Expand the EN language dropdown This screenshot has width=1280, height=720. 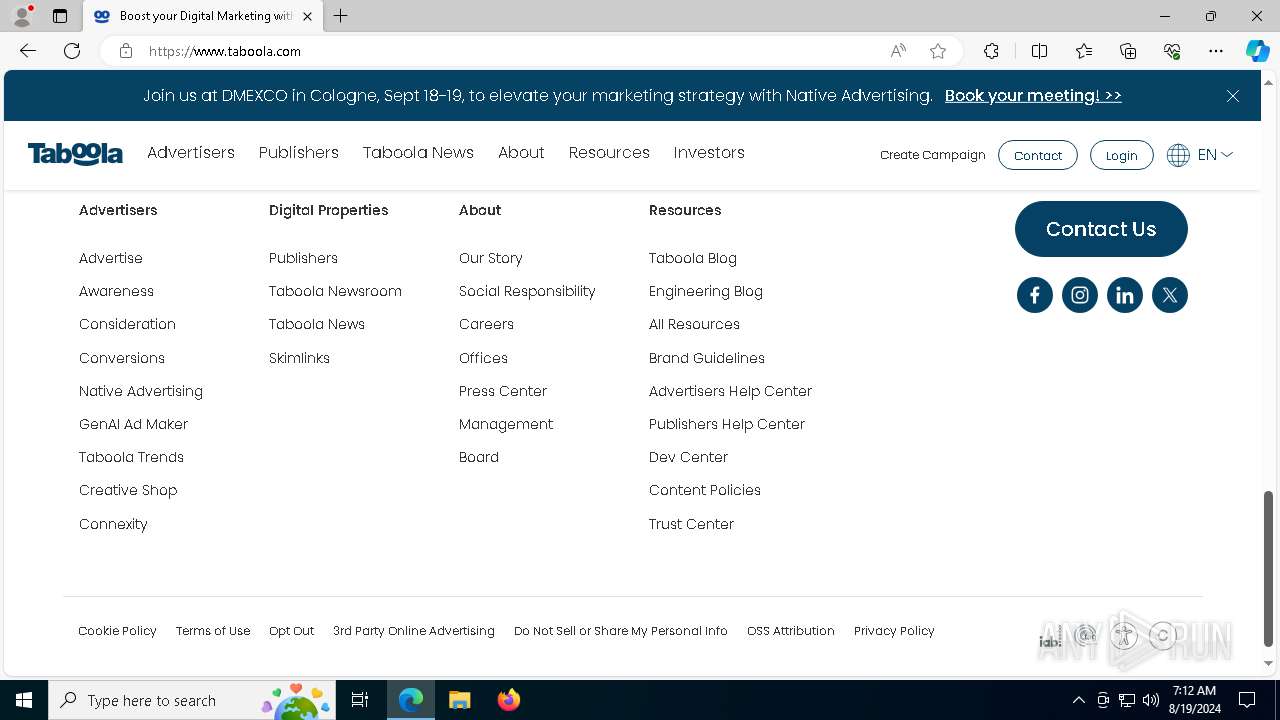pos(1215,155)
